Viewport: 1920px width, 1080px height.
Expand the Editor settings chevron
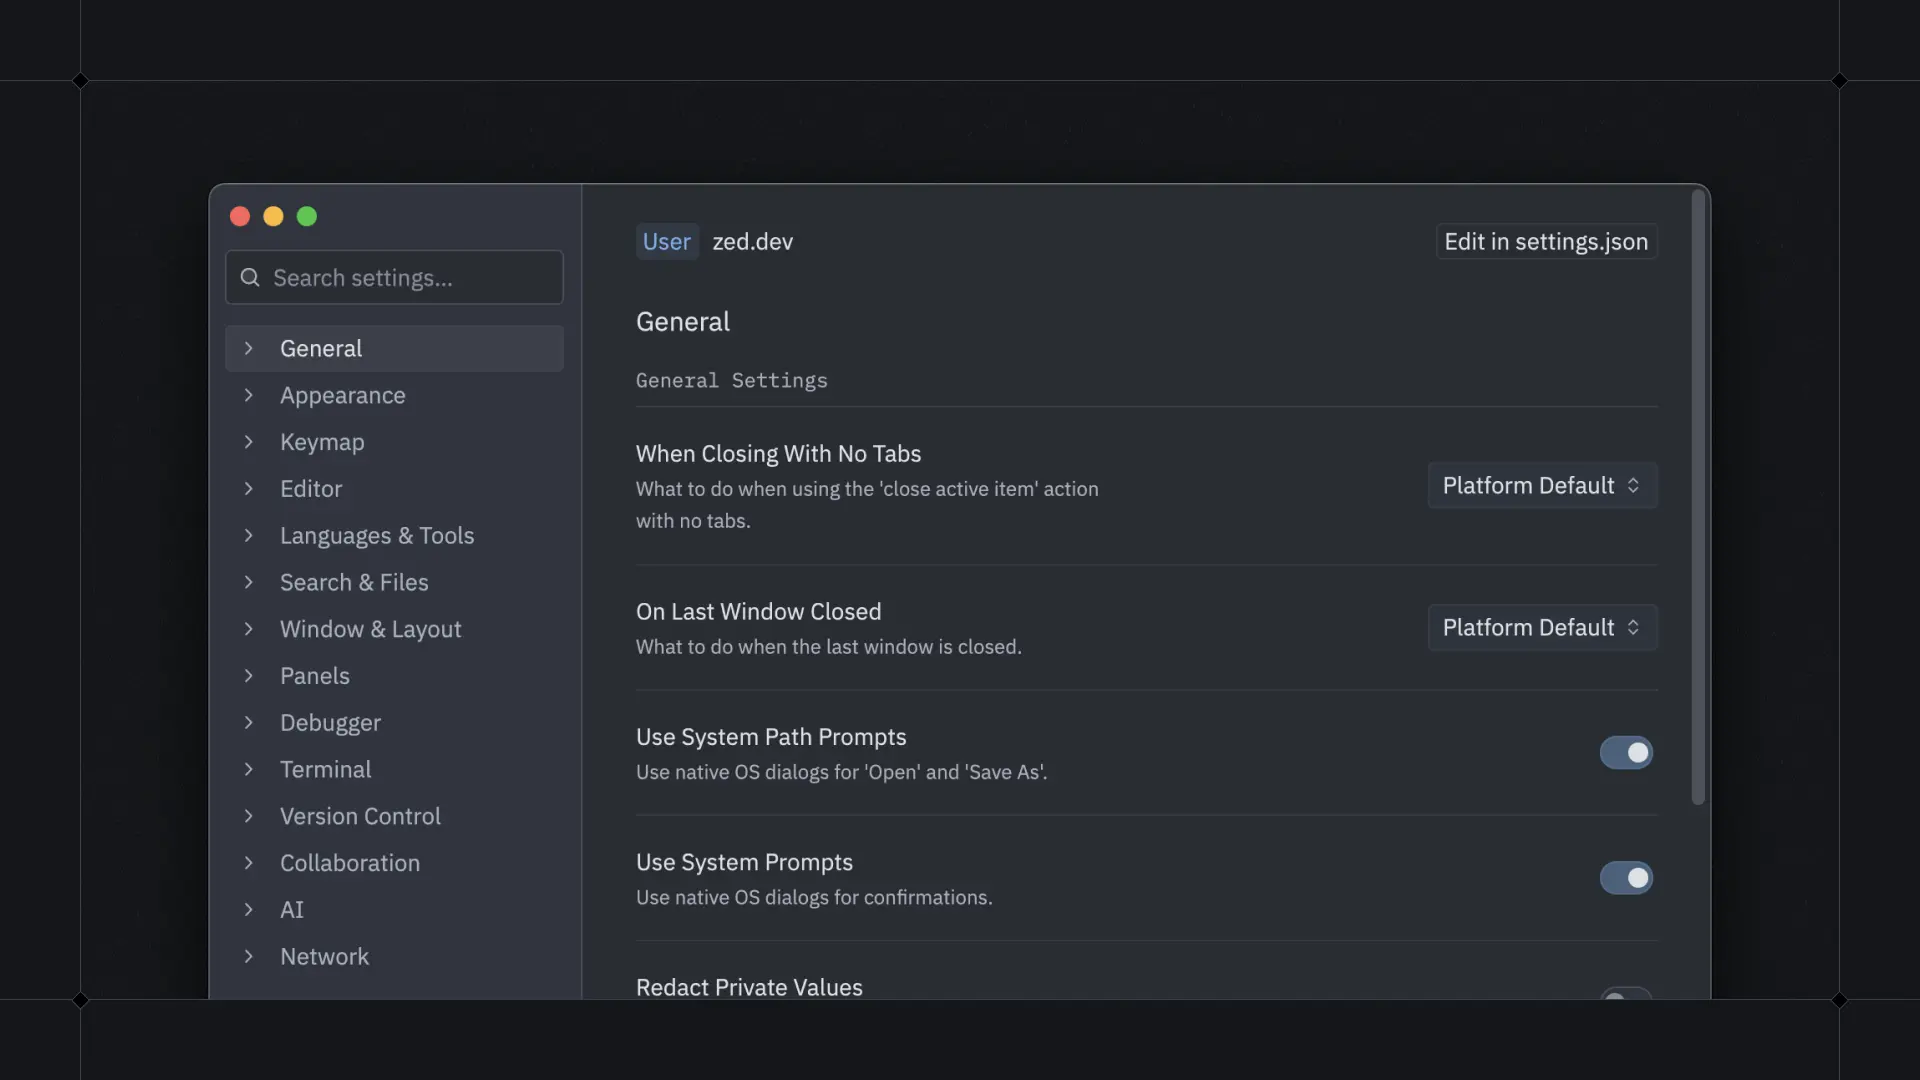click(249, 489)
